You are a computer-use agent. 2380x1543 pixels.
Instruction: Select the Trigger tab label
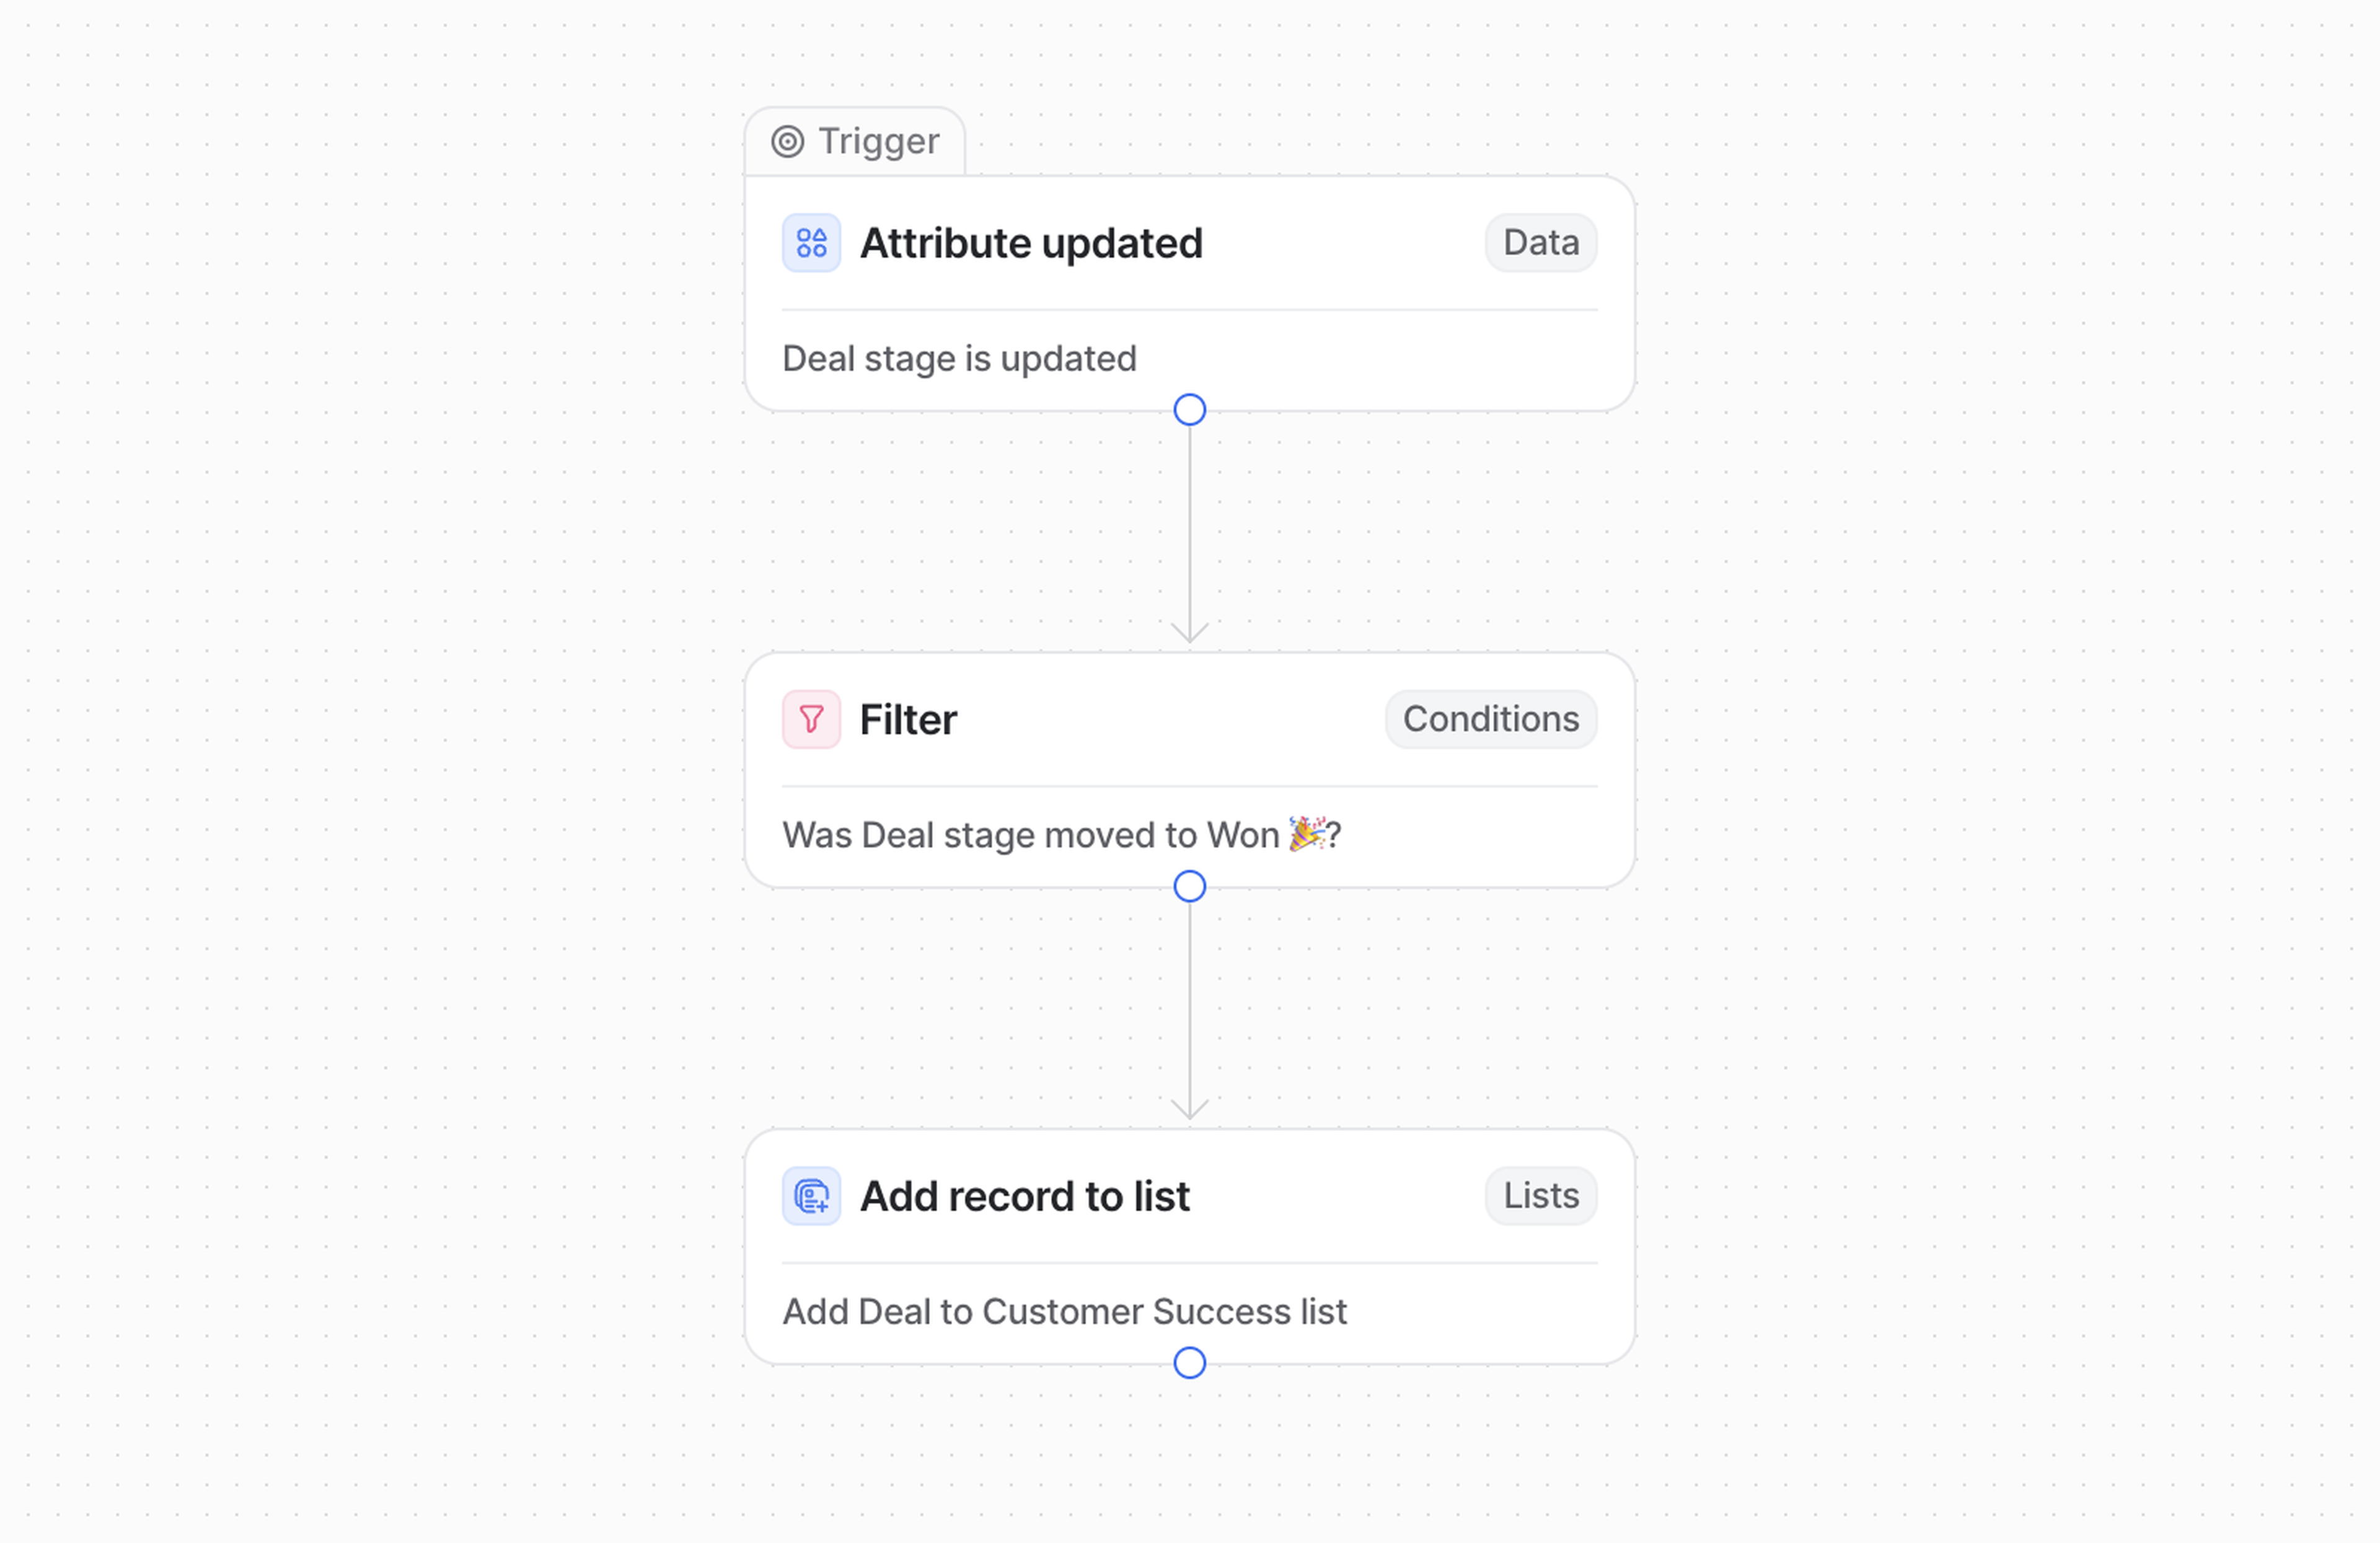pyautogui.click(x=878, y=142)
